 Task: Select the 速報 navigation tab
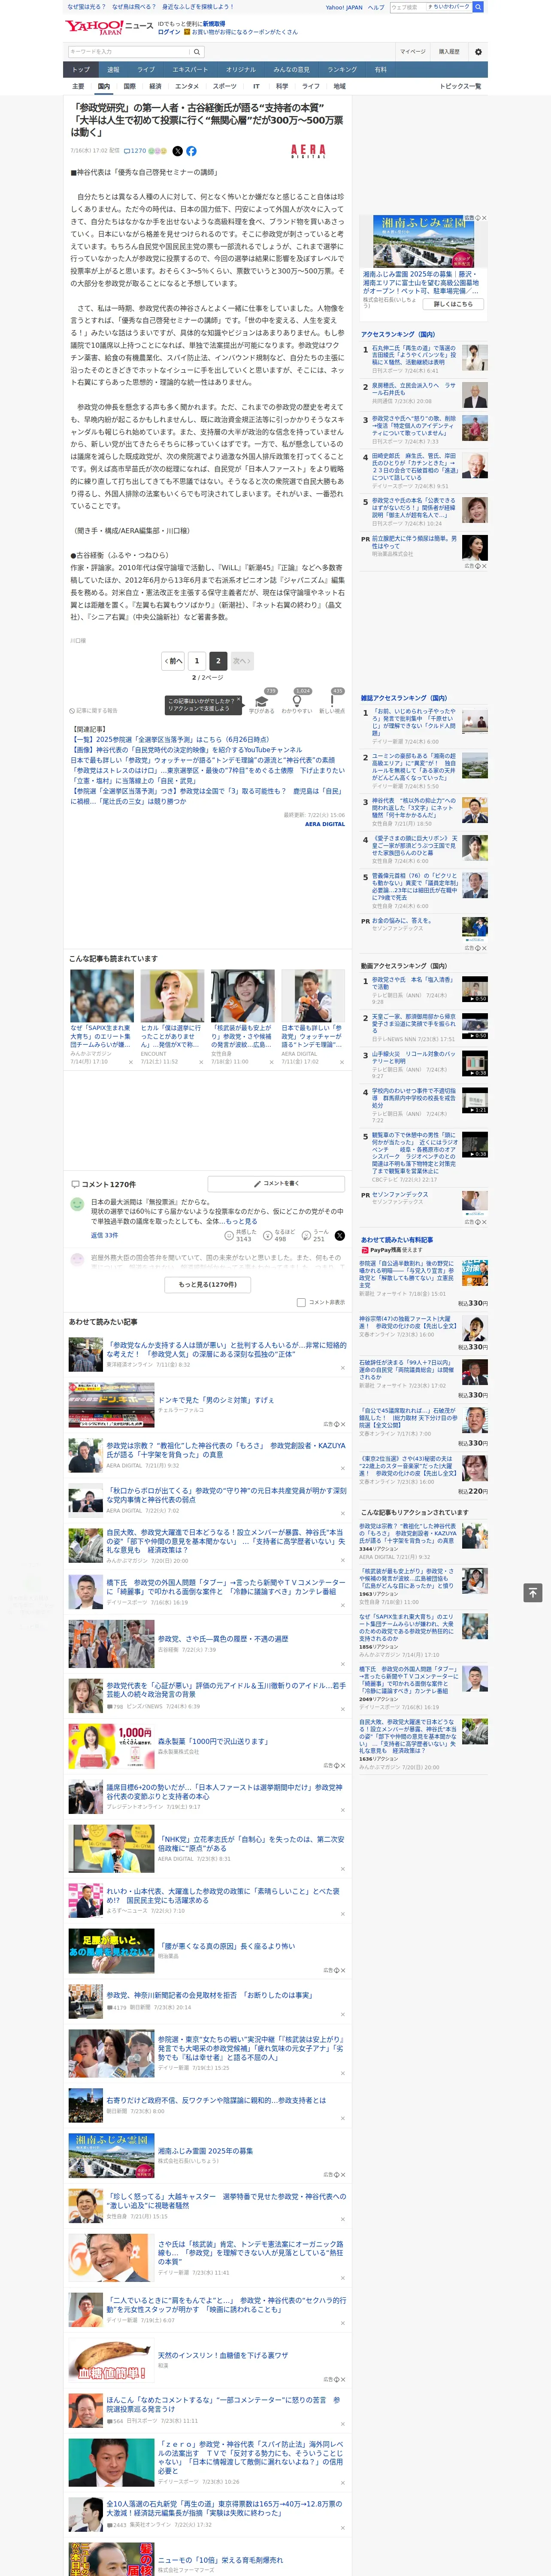pyautogui.click(x=113, y=70)
